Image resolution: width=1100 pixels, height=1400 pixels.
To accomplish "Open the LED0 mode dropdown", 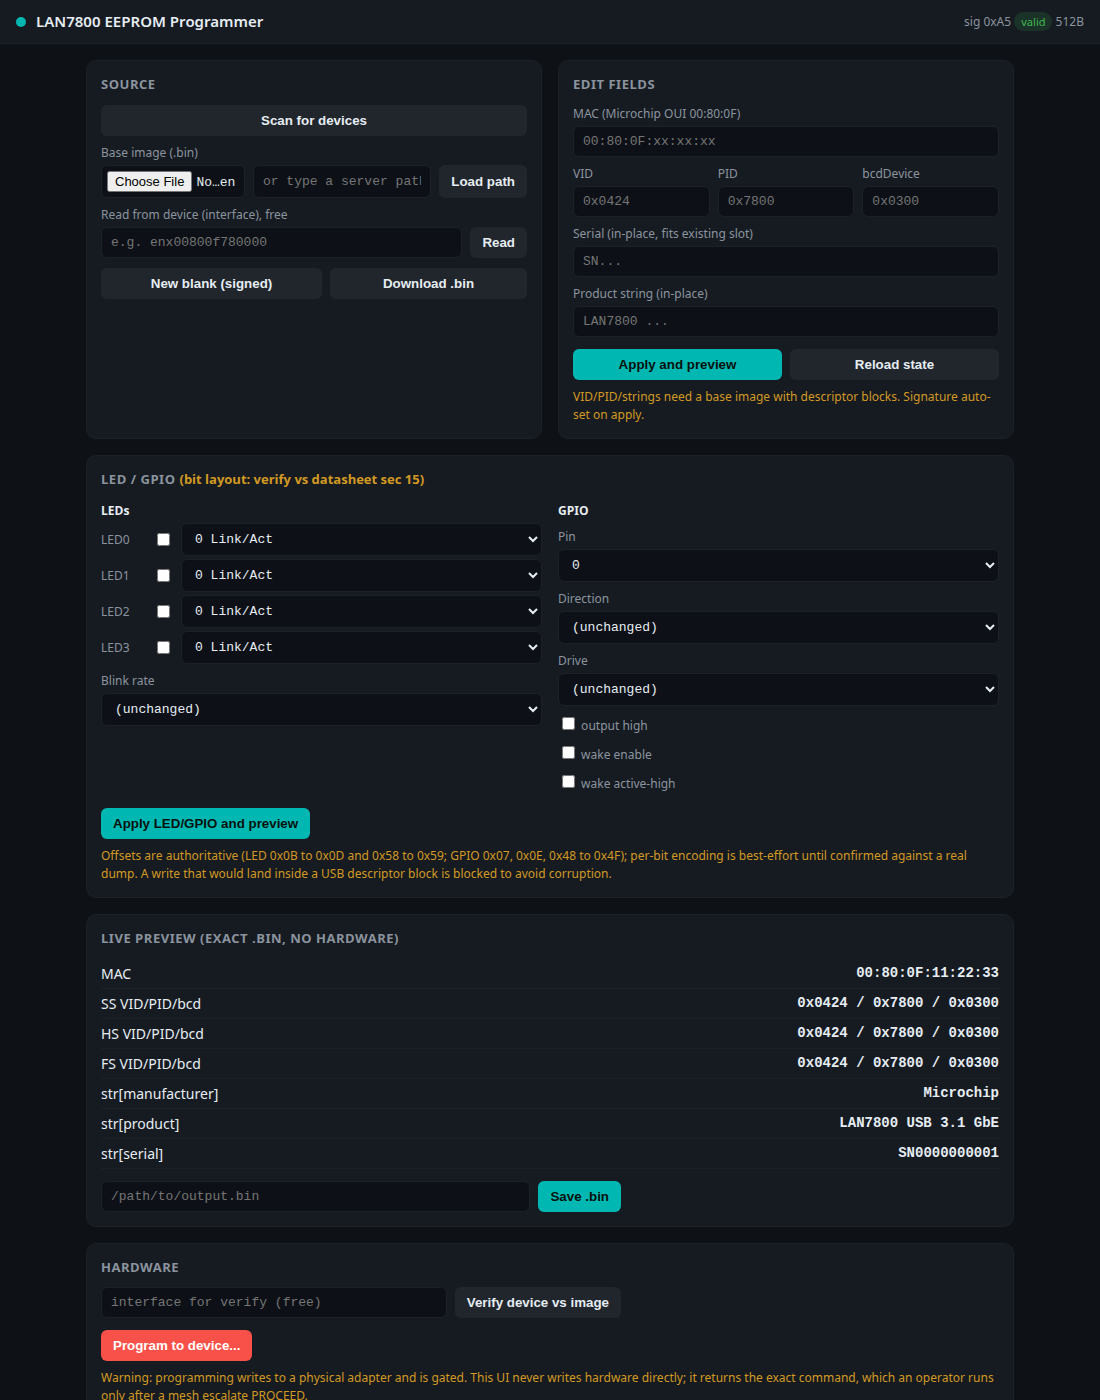I will [361, 539].
